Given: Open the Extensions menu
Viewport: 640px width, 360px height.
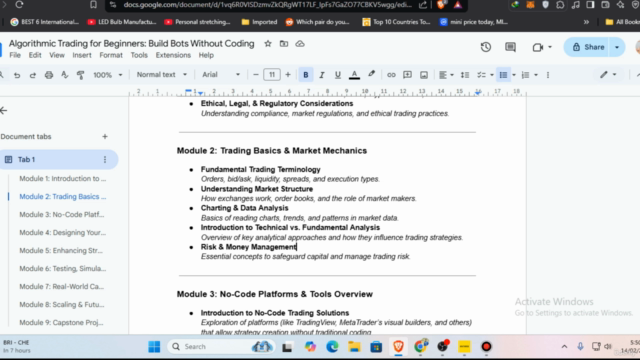Looking at the screenshot, I should pyautogui.click(x=173, y=55).
